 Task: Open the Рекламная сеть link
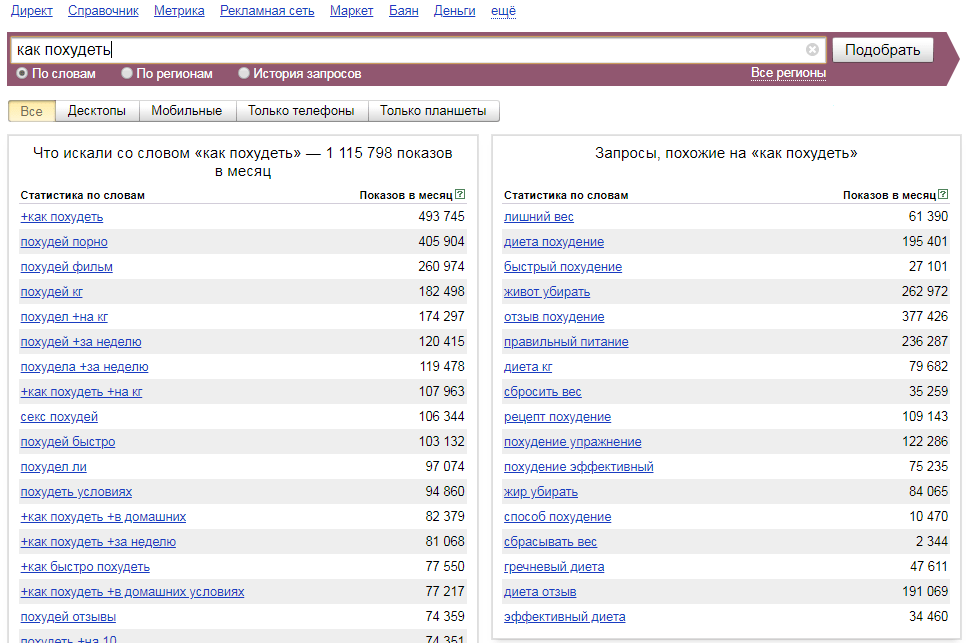click(267, 10)
